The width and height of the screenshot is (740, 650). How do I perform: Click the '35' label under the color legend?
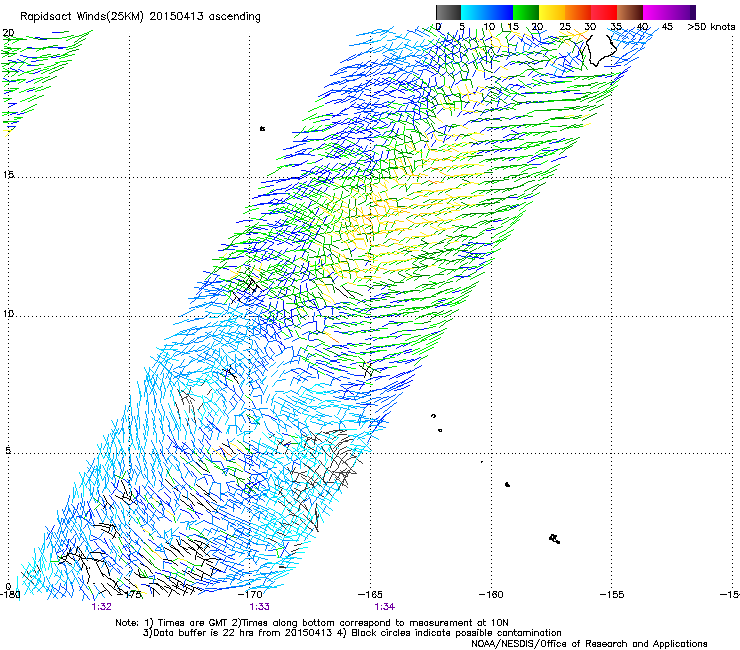click(x=616, y=27)
